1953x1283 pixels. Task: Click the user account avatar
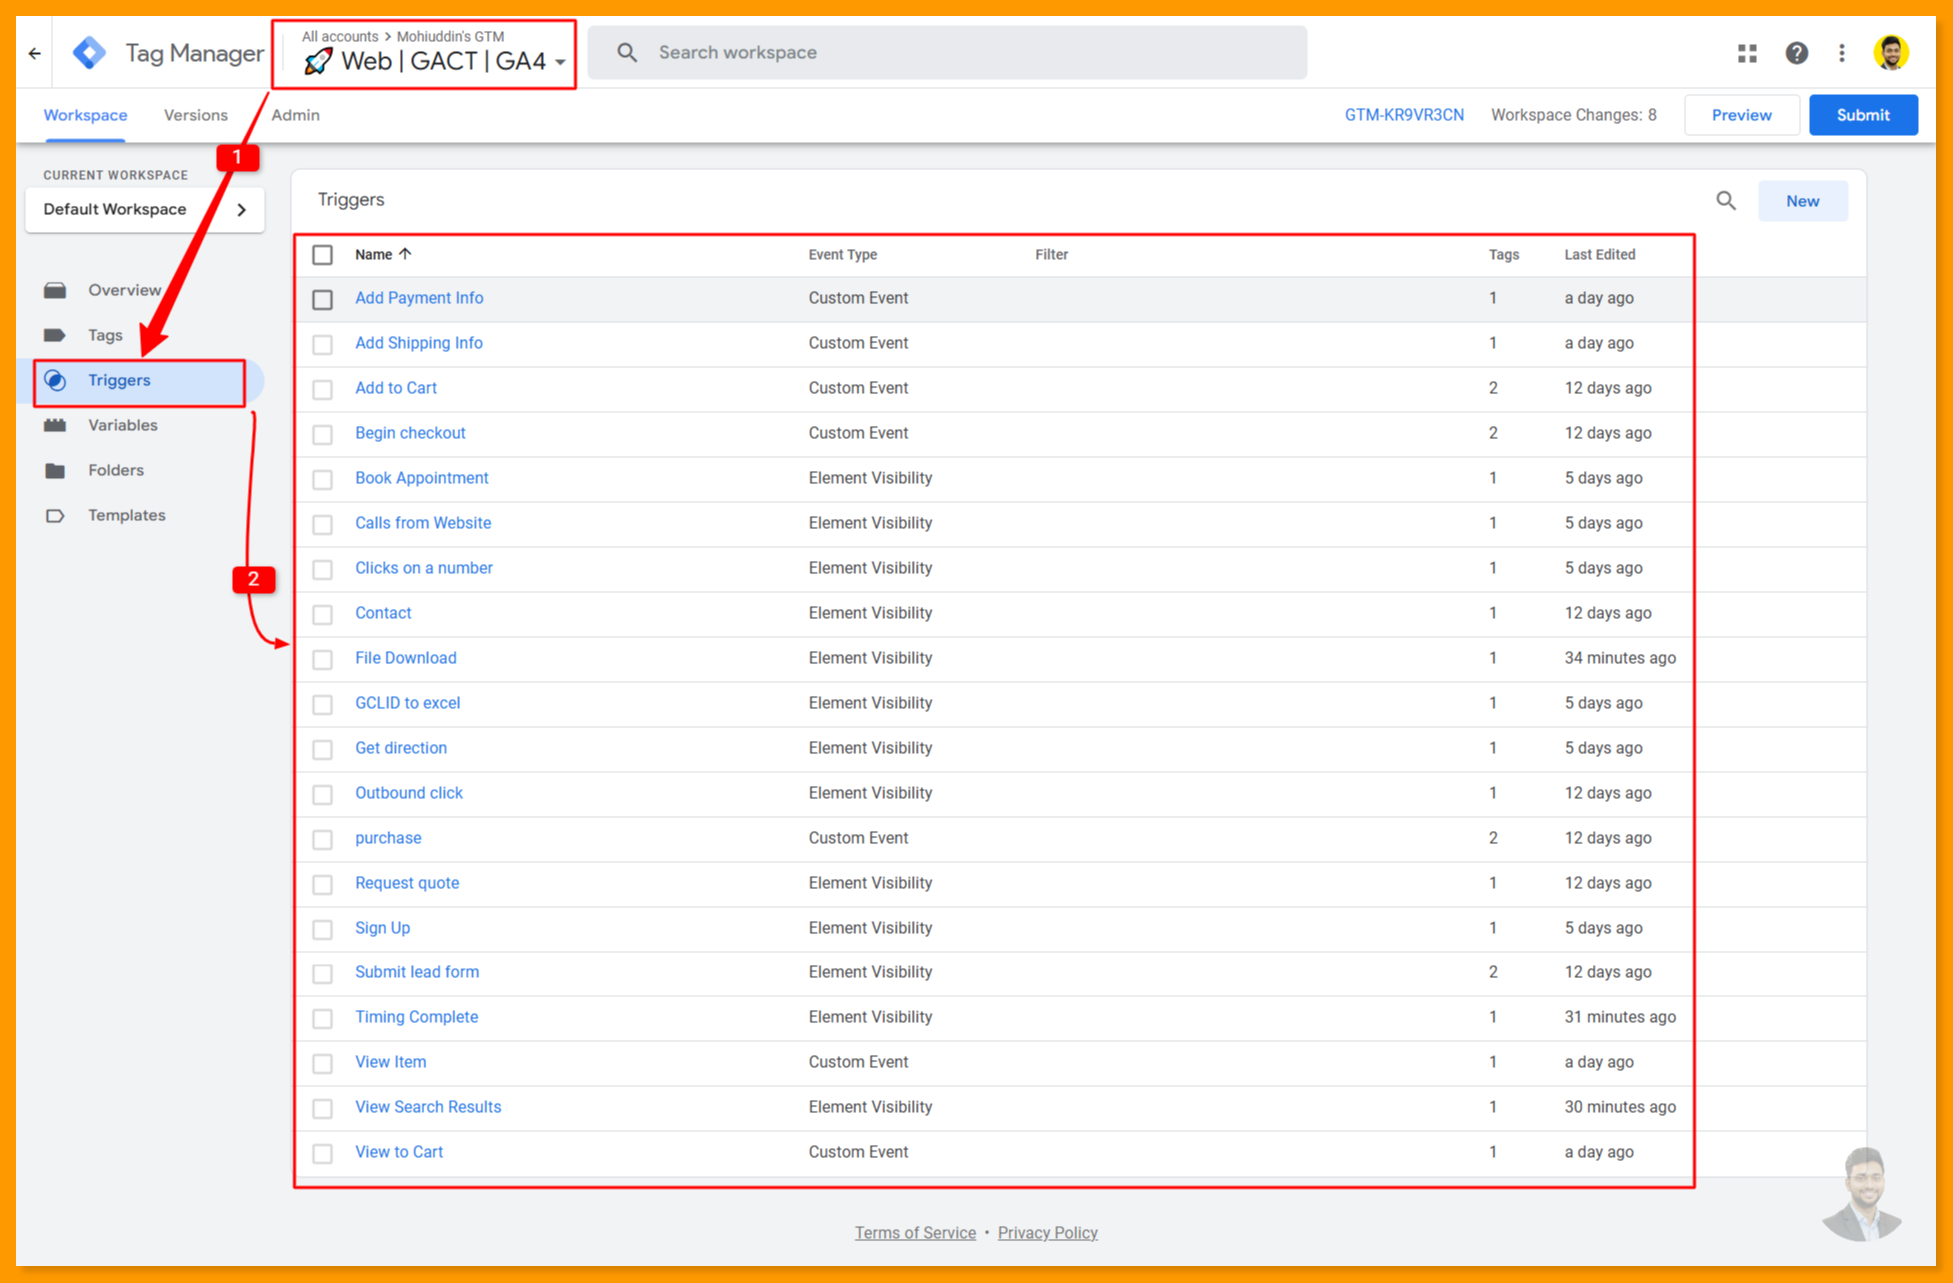coord(1890,53)
